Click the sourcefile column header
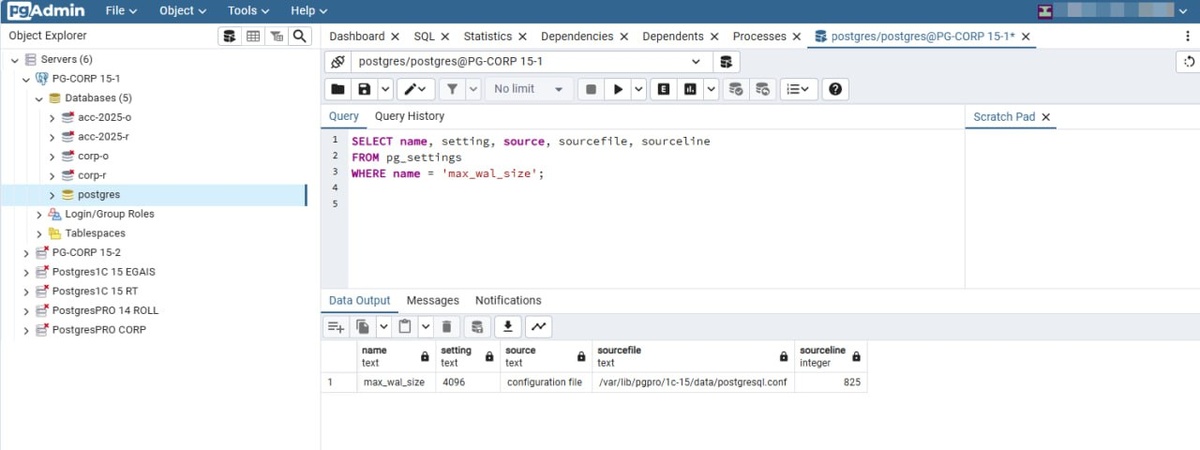This screenshot has height=450, width=1200. click(x=691, y=357)
